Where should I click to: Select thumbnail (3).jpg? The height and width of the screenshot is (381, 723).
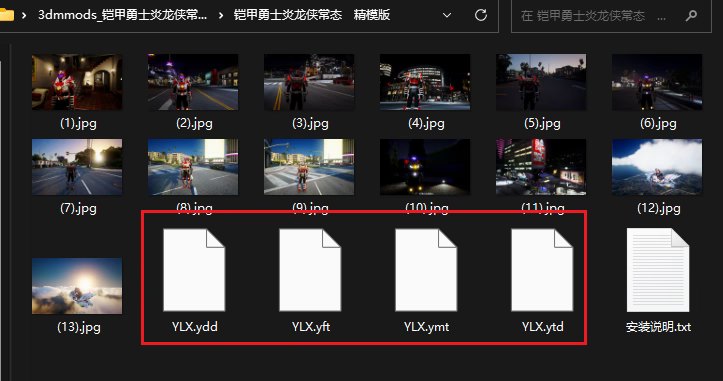tap(309, 82)
